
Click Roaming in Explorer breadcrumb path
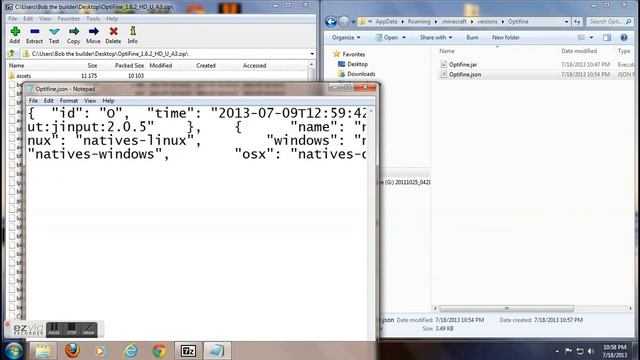(419, 22)
